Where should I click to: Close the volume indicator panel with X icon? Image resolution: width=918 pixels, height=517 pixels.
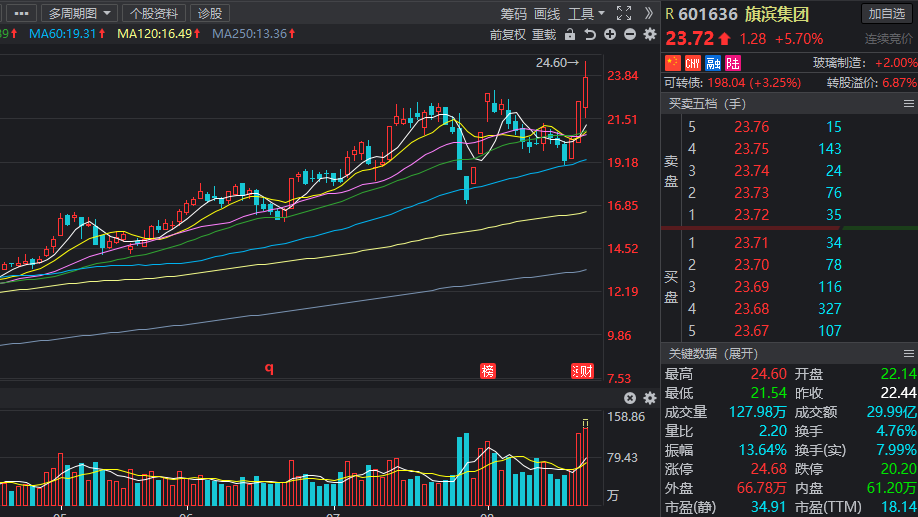point(630,398)
